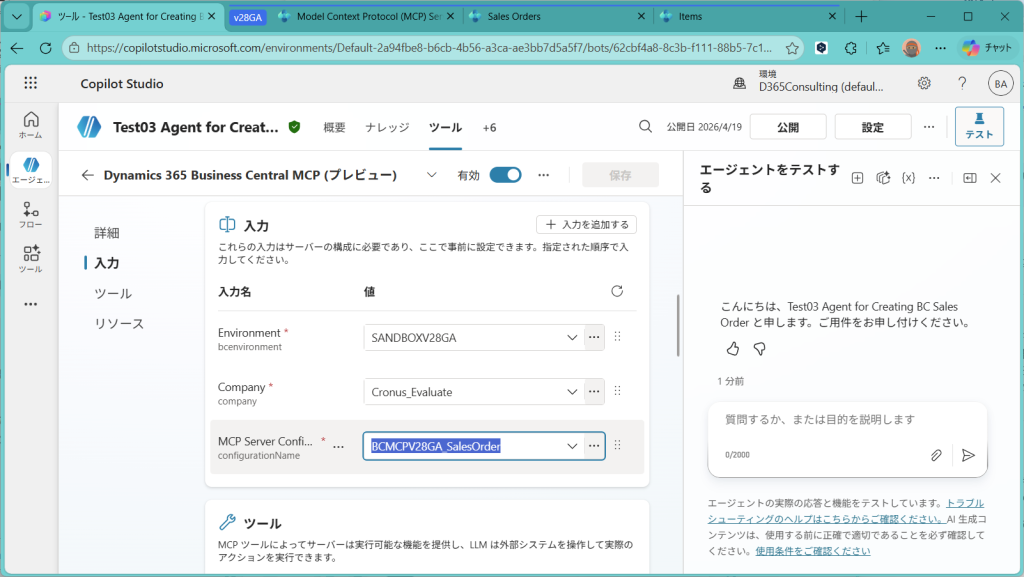The image size is (1024, 577).
Task: Click thumbs up on agent greeting
Action: [732, 349]
